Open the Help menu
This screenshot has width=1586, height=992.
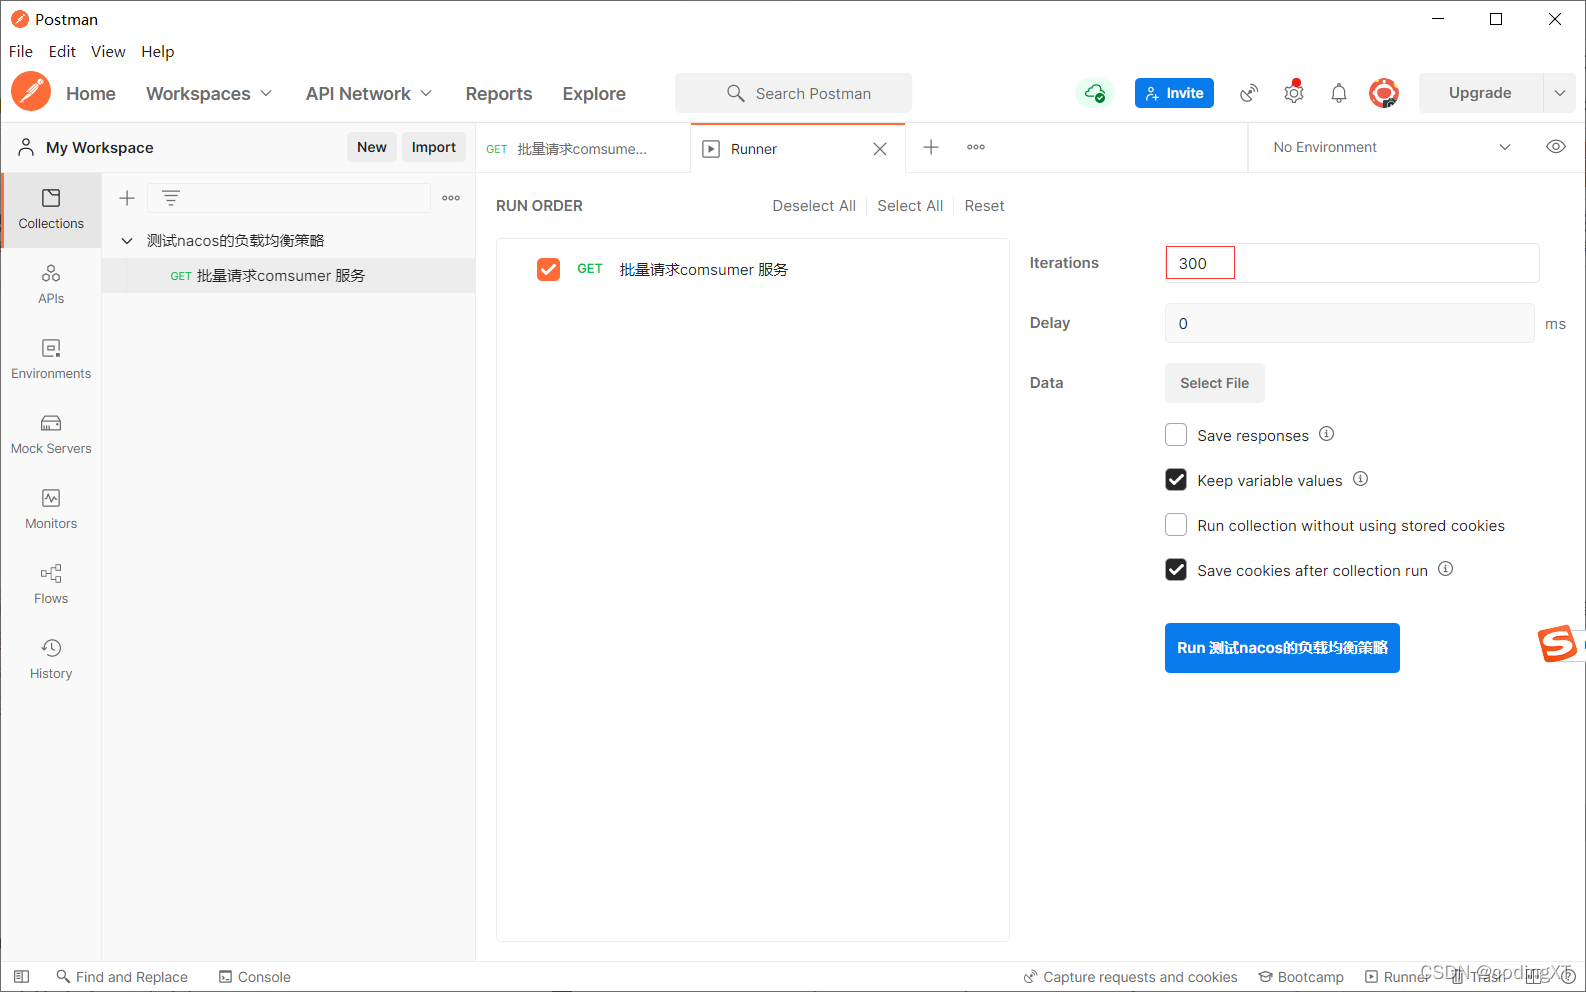[x=157, y=52]
